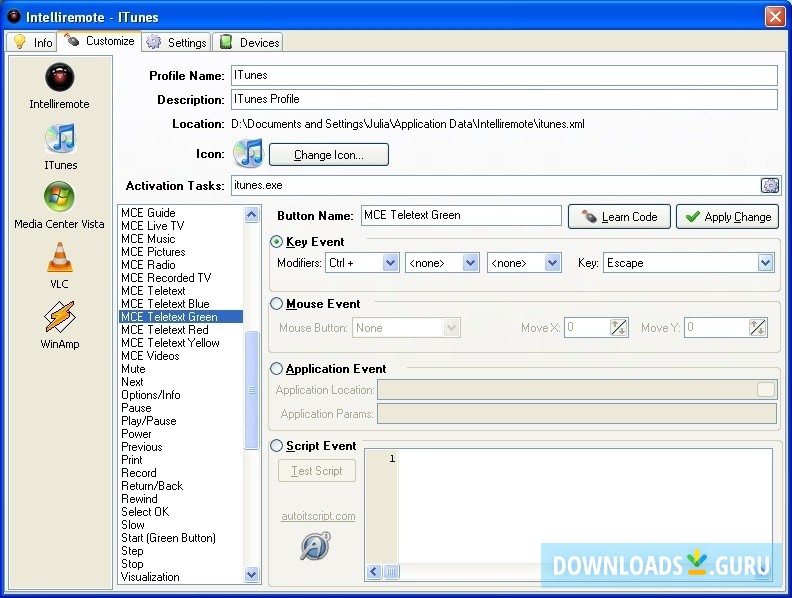Select the Intelliremote profile icon
This screenshot has width=792, height=598.
(x=60, y=77)
